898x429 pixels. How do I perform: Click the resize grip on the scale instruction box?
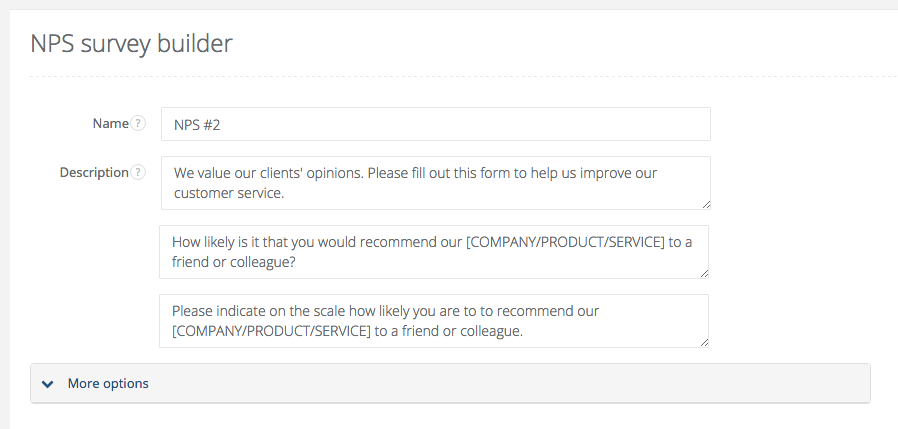coord(704,342)
